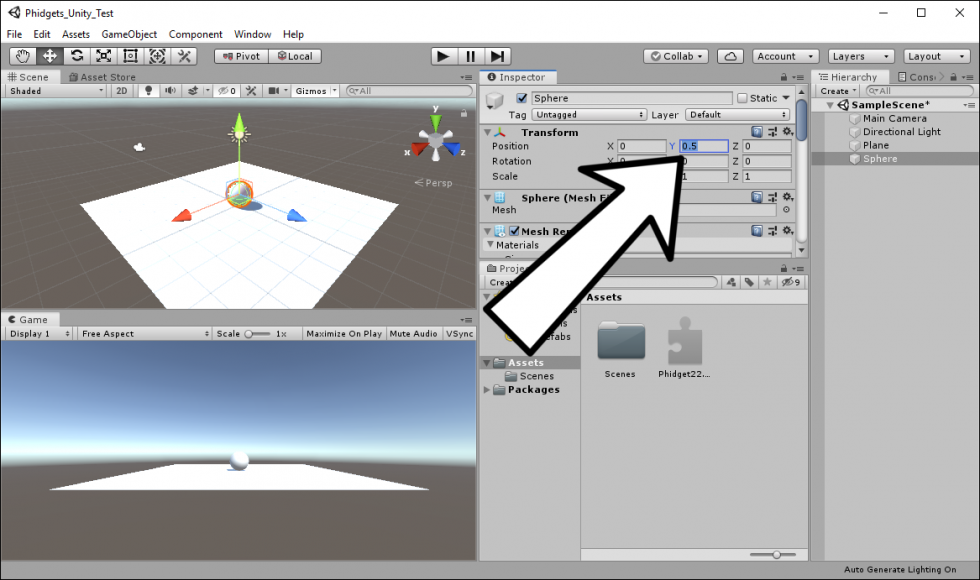Select the Hand tool in toolbar
Screen dimensions: 980x580
22,56
